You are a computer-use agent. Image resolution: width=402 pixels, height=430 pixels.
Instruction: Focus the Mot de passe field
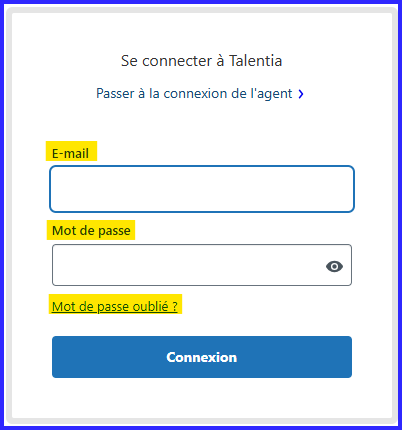click(x=202, y=265)
